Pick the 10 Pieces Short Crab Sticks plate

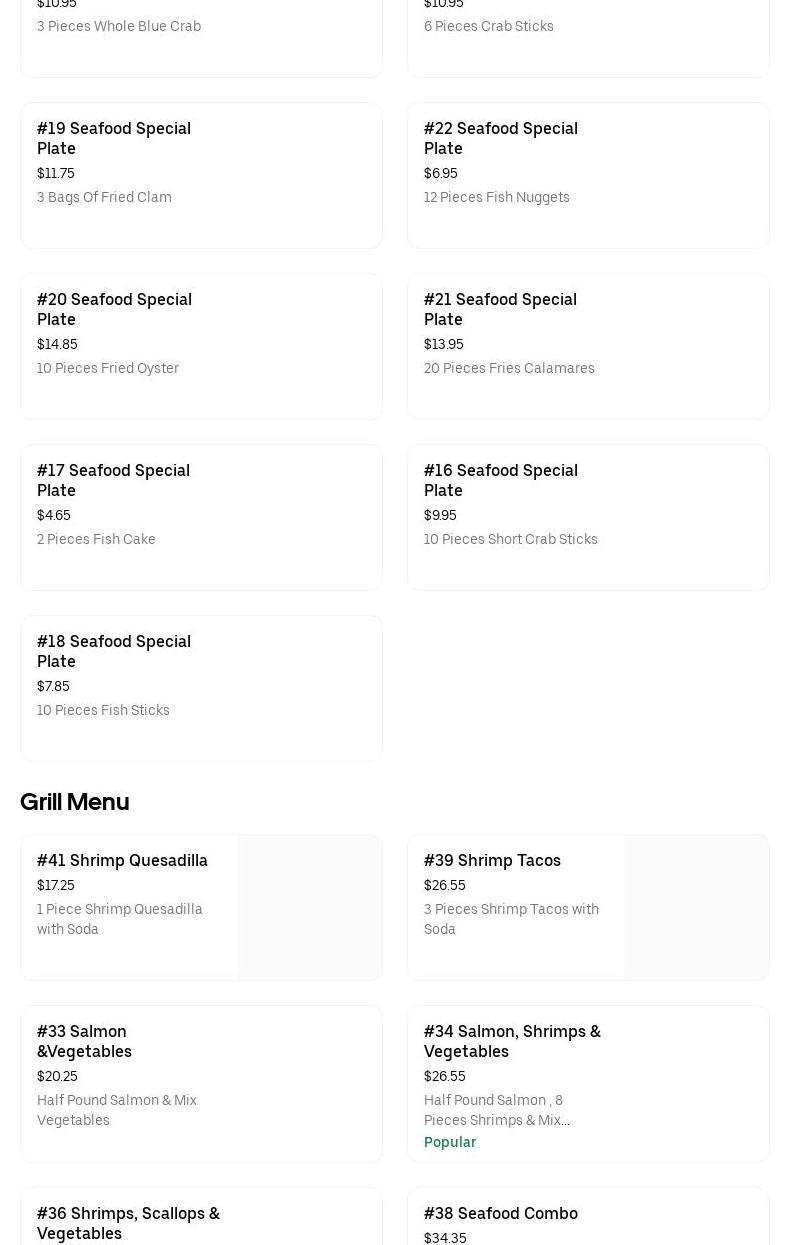click(x=588, y=517)
